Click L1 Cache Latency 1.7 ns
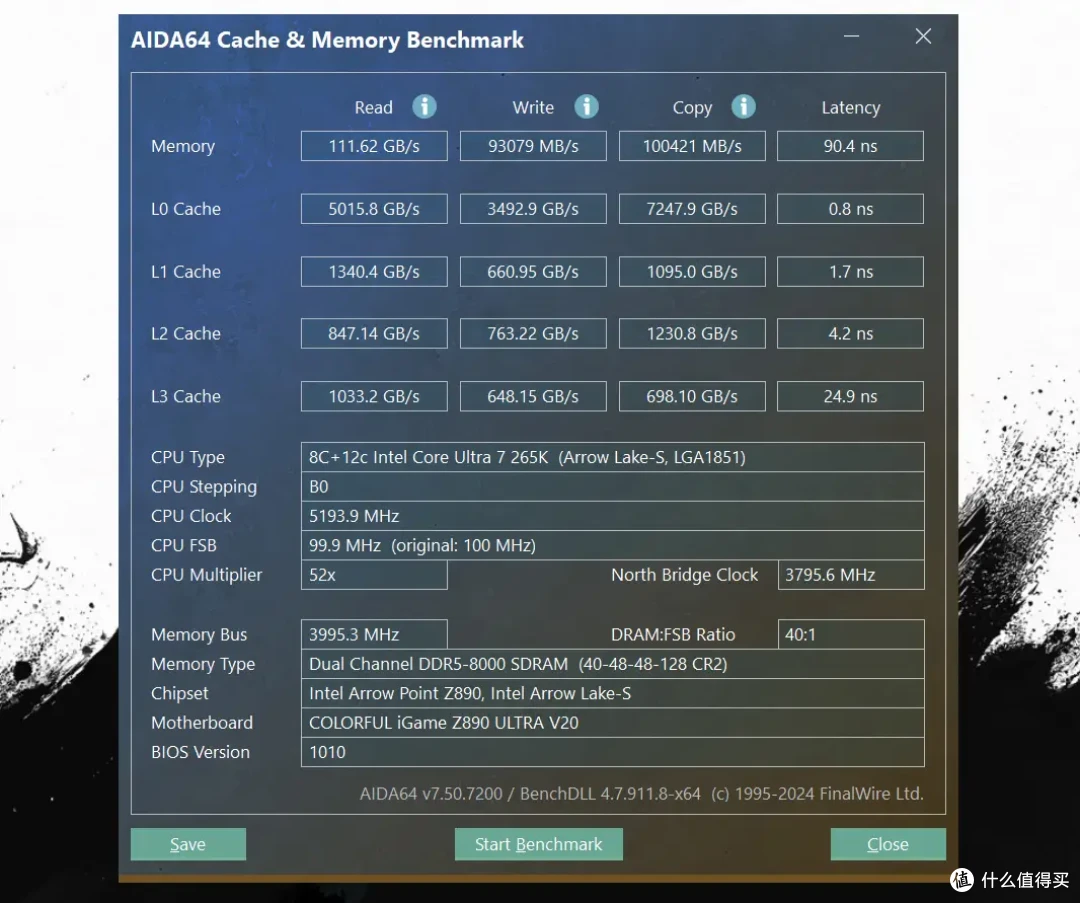 pyautogui.click(x=851, y=271)
